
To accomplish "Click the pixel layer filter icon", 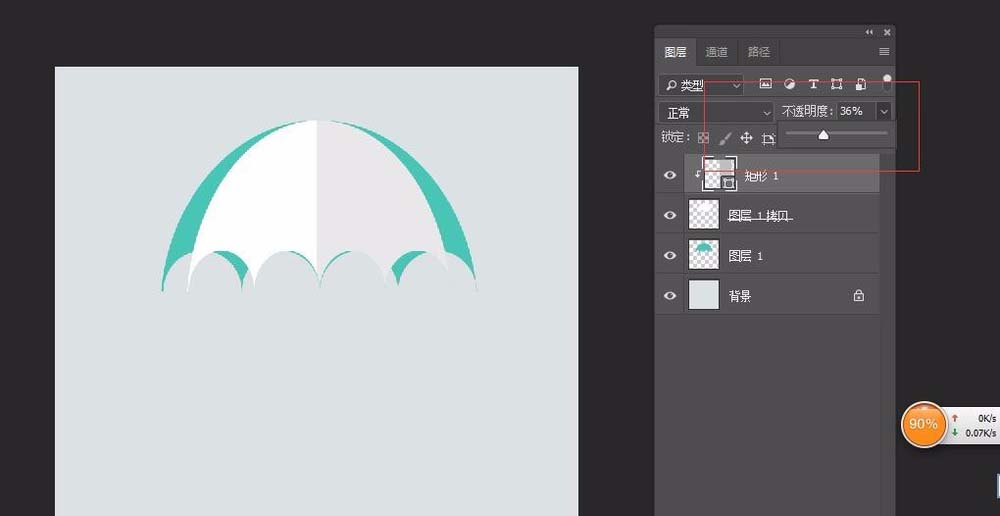I will click(x=766, y=85).
